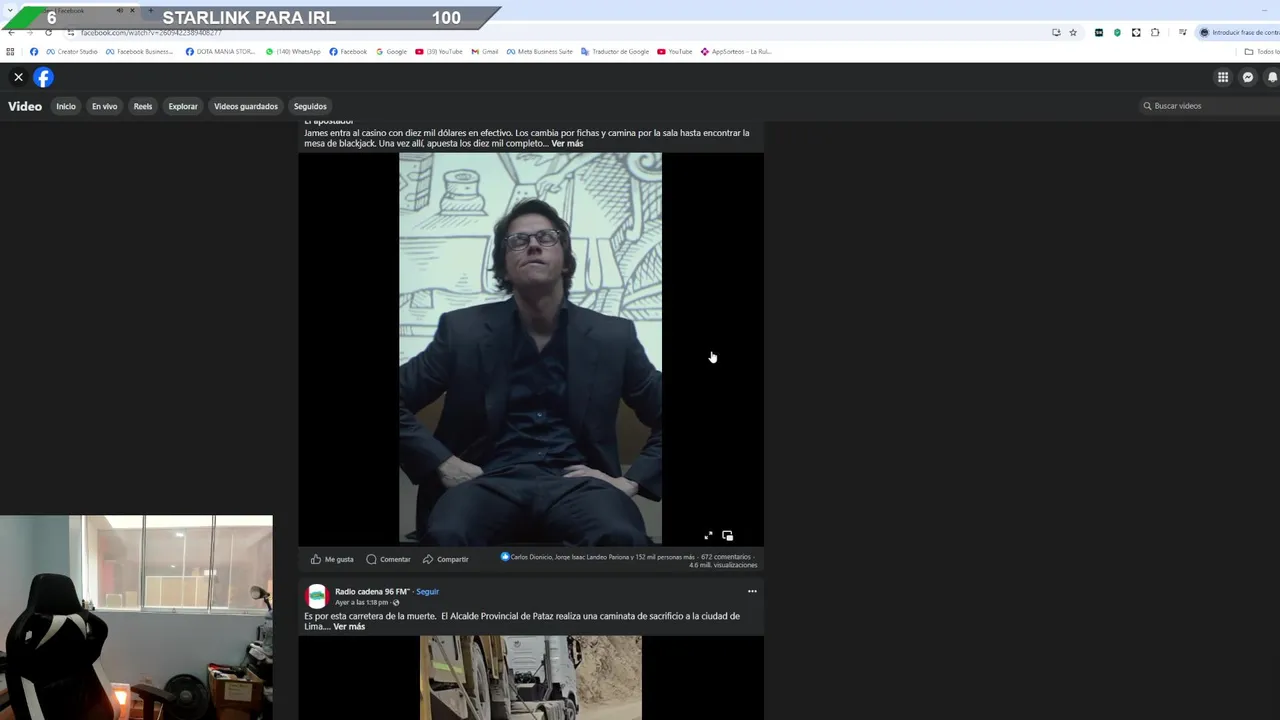Bookmark this page with the star icon

[1073, 33]
